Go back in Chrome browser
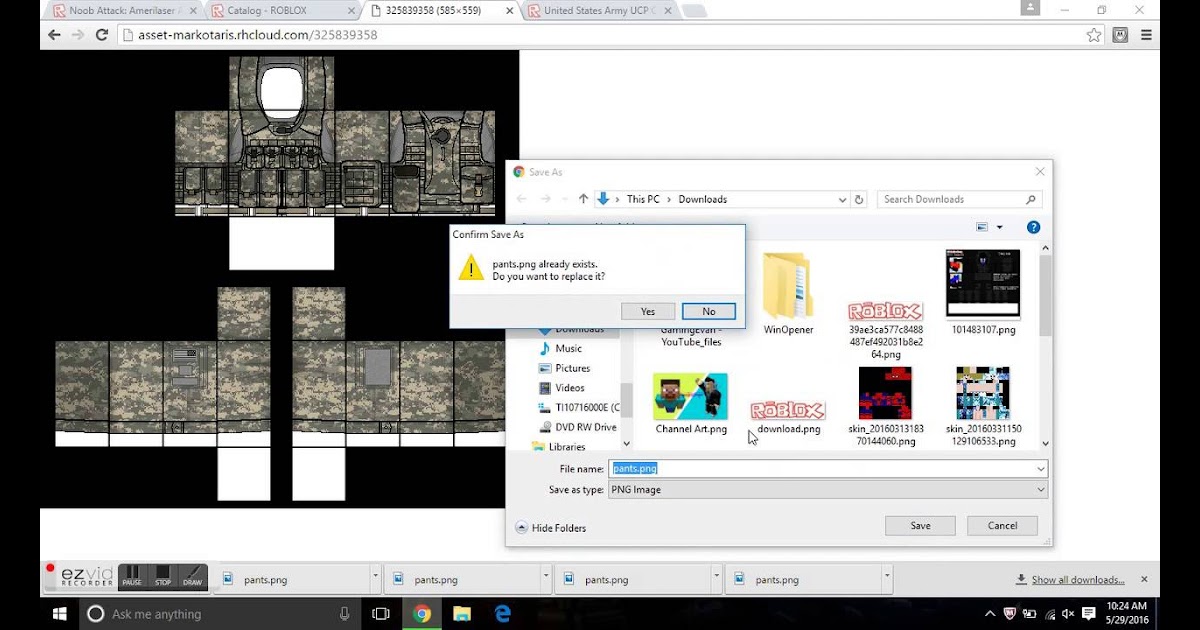 click(54, 34)
